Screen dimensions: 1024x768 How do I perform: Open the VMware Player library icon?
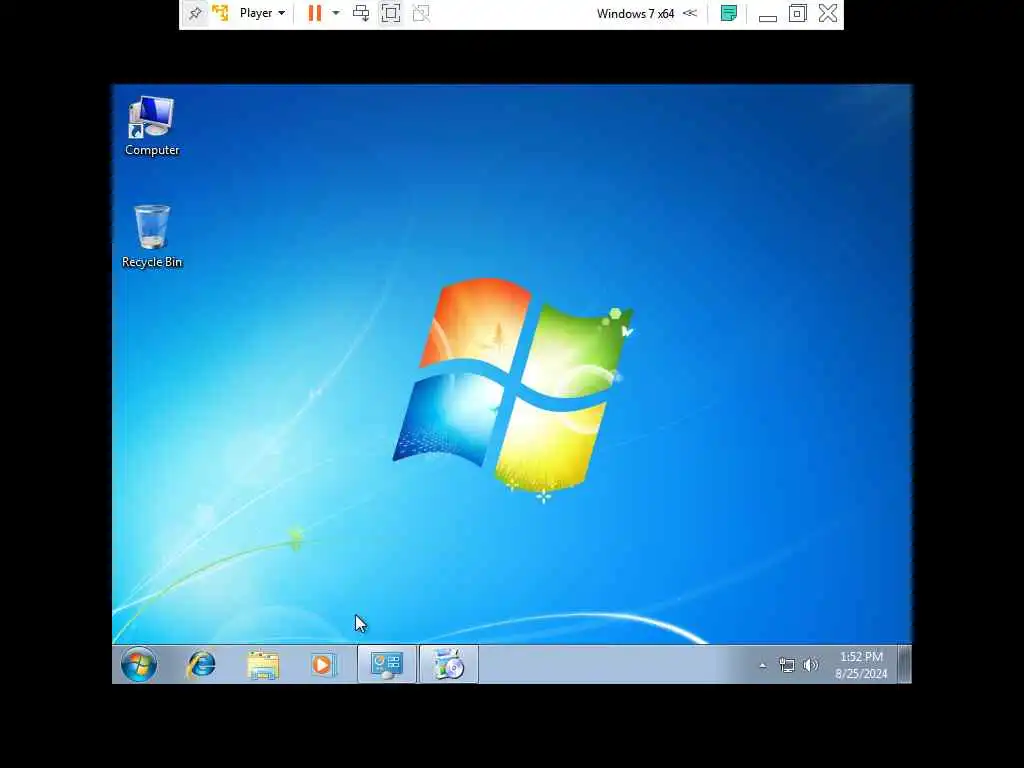click(x=220, y=13)
